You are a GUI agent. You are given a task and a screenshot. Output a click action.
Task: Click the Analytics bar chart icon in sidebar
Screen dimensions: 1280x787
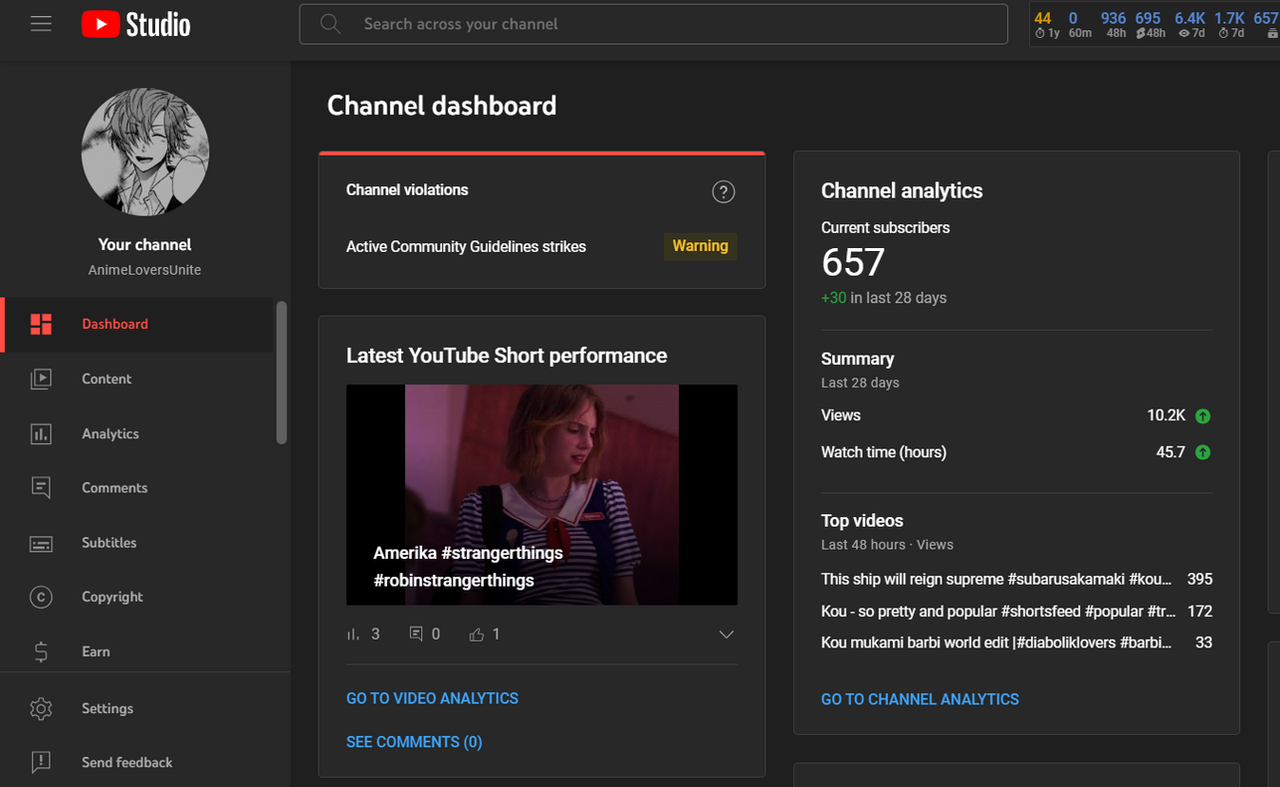point(41,434)
